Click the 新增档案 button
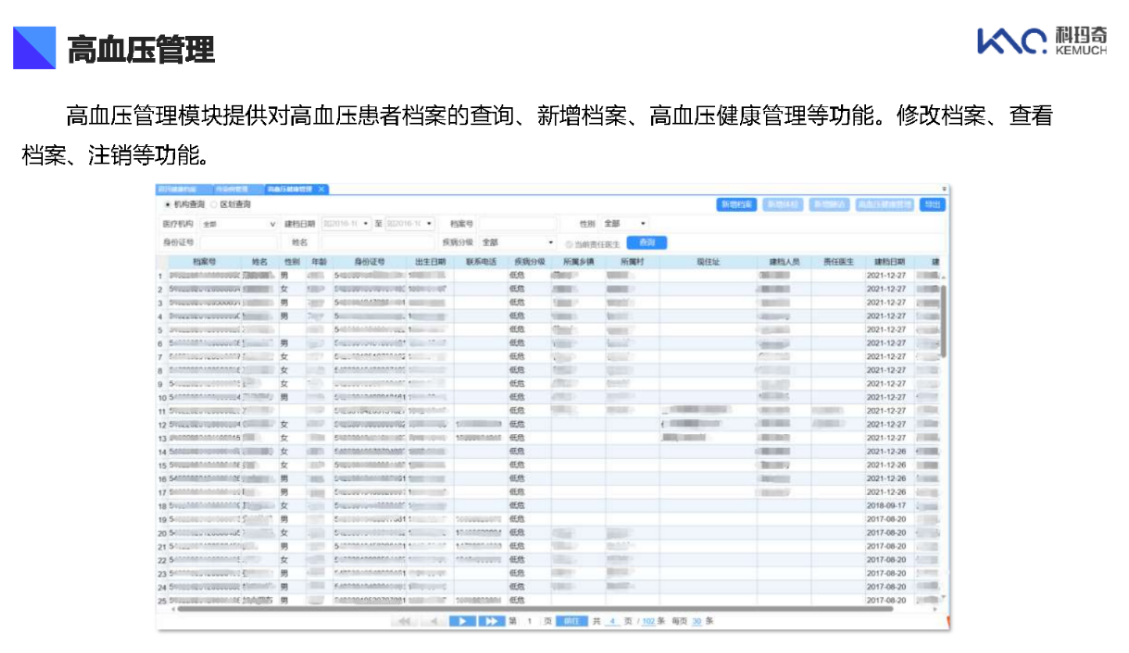This screenshot has width=1129, height=653. pos(736,204)
